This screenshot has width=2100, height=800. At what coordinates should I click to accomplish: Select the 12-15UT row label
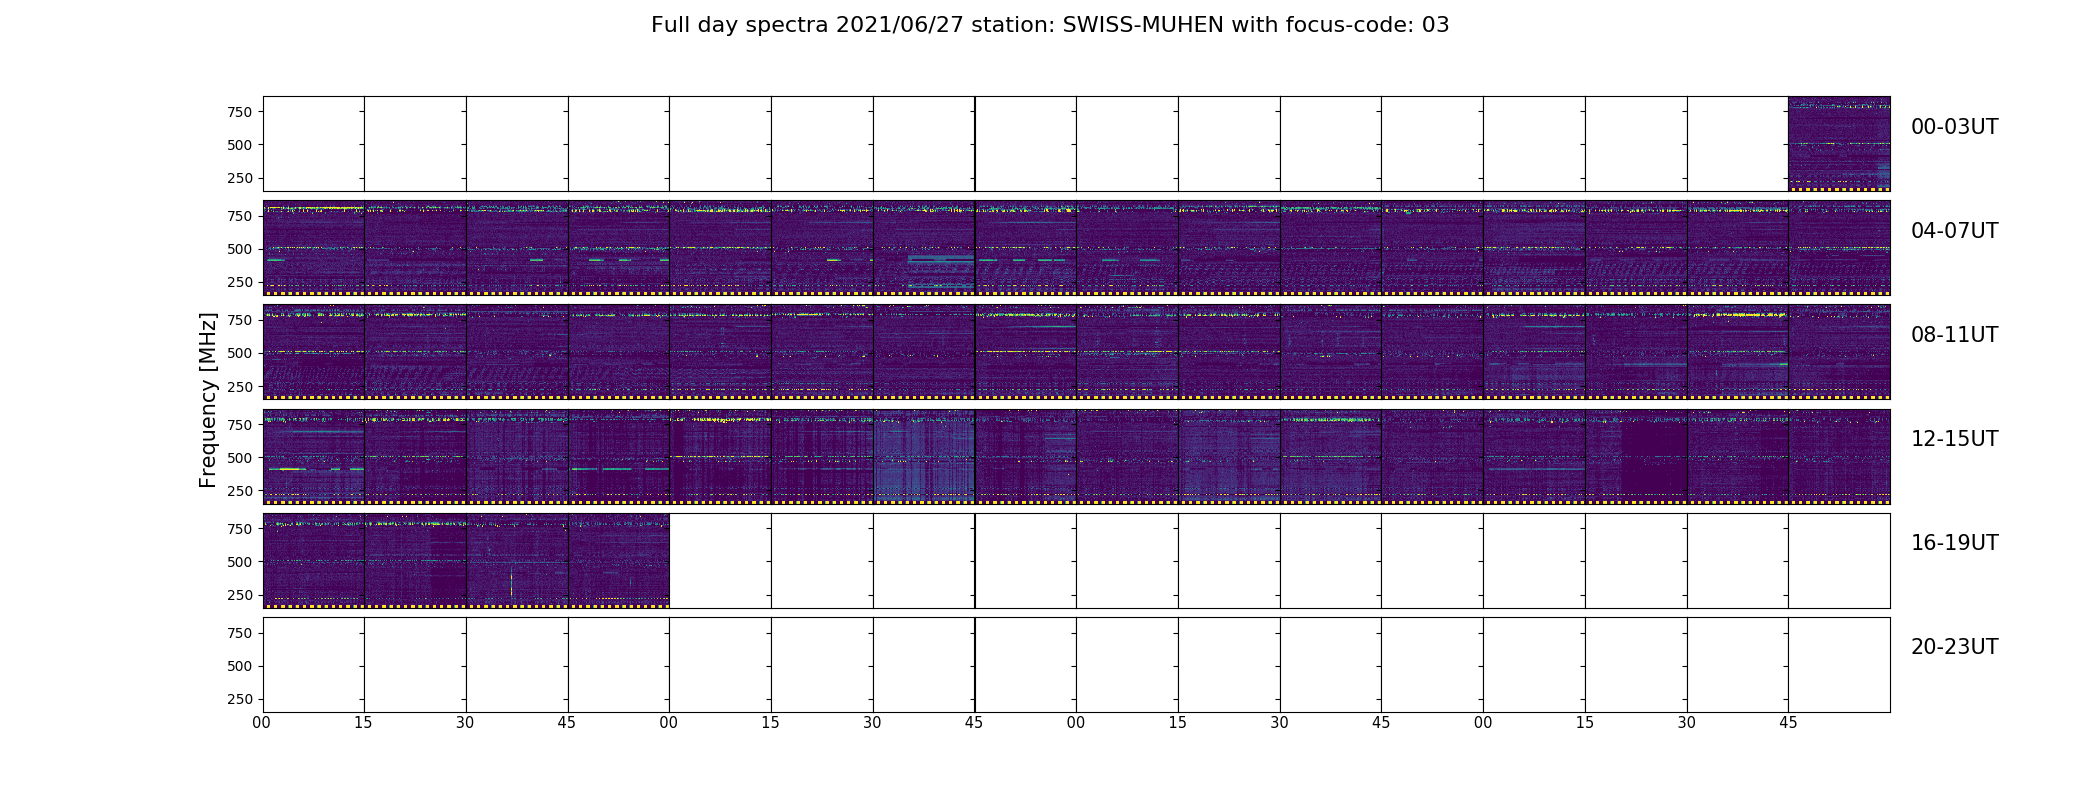pyautogui.click(x=1954, y=439)
